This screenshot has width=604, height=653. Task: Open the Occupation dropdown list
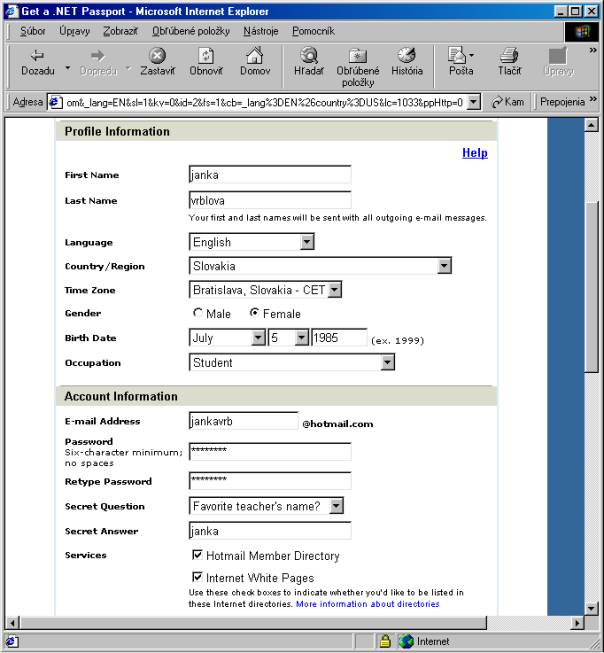point(388,363)
